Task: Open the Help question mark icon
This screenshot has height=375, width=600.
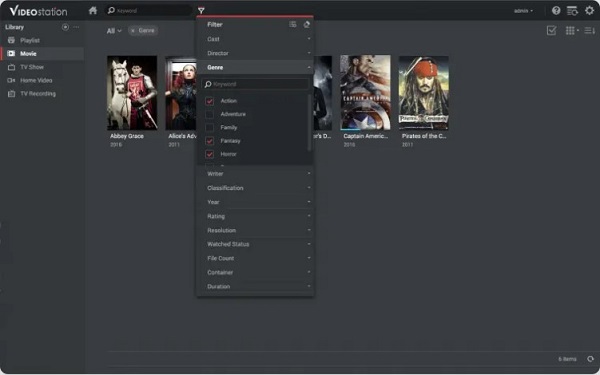Action: click(556, 10)
